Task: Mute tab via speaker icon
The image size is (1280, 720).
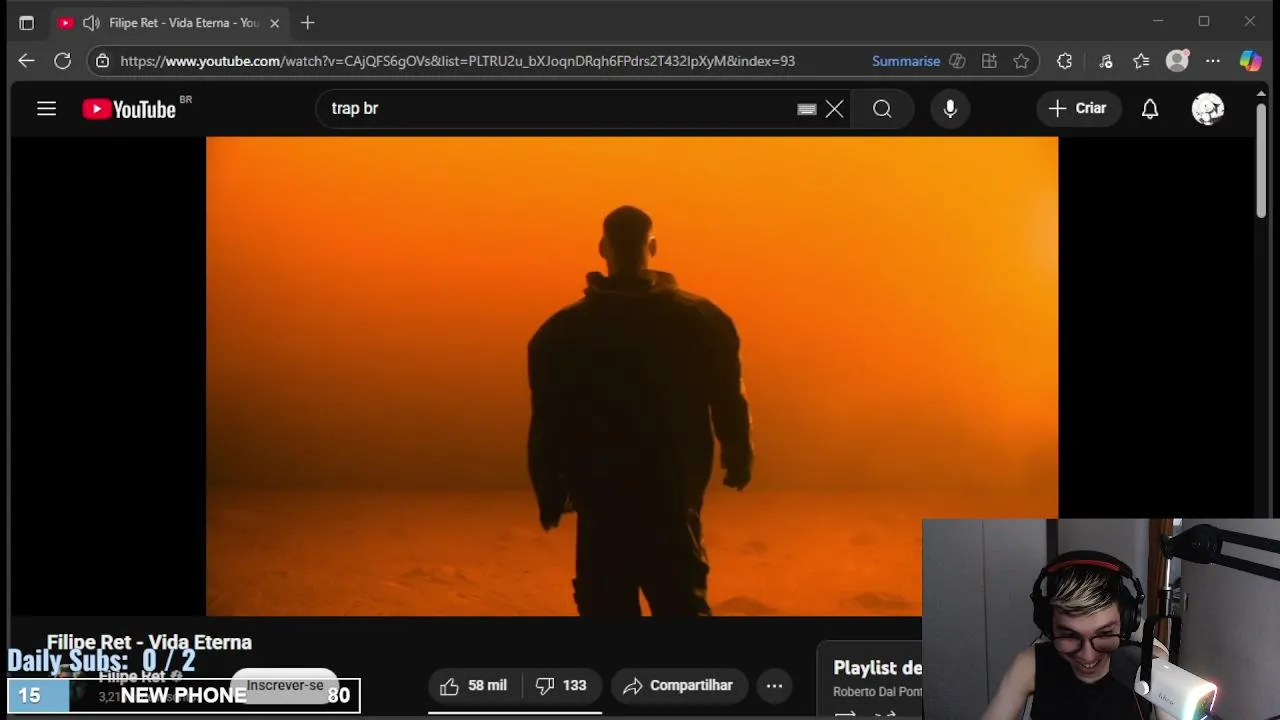Action: (91, 22)
